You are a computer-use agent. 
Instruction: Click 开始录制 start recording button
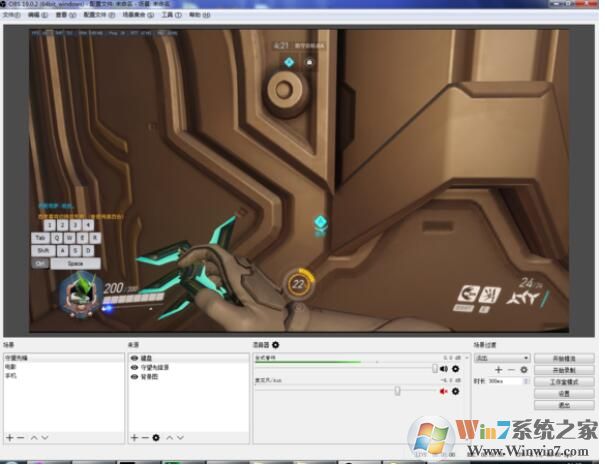point(564,370)
